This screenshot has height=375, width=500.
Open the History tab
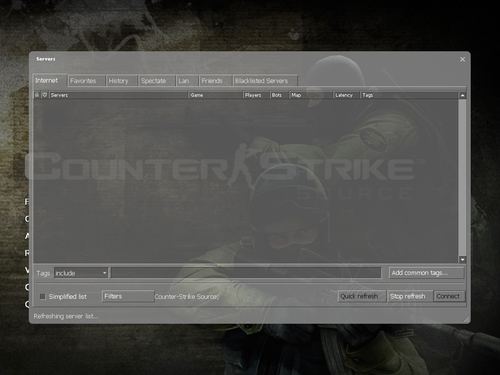coord(122,81)
